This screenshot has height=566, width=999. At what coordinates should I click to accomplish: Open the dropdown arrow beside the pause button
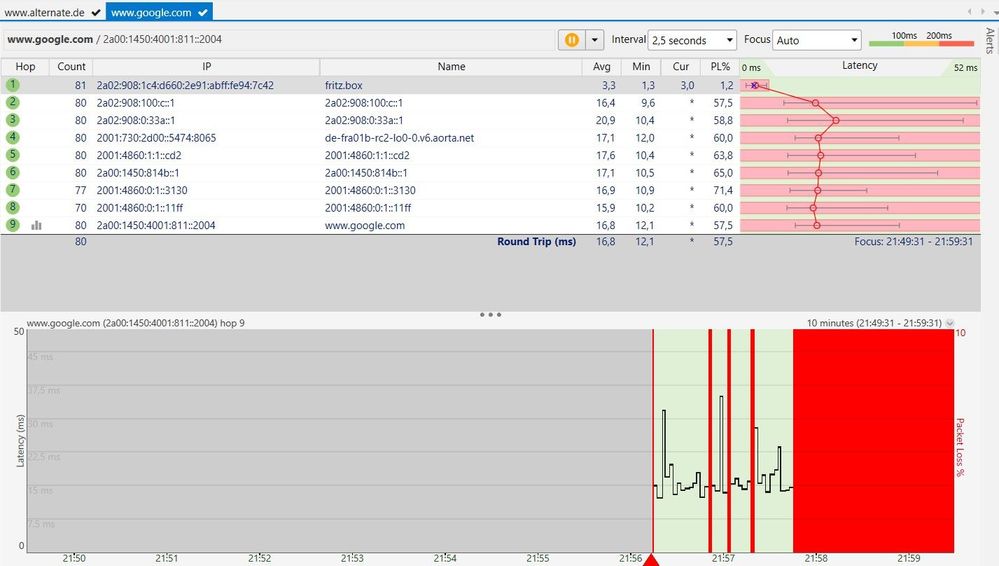596,40
